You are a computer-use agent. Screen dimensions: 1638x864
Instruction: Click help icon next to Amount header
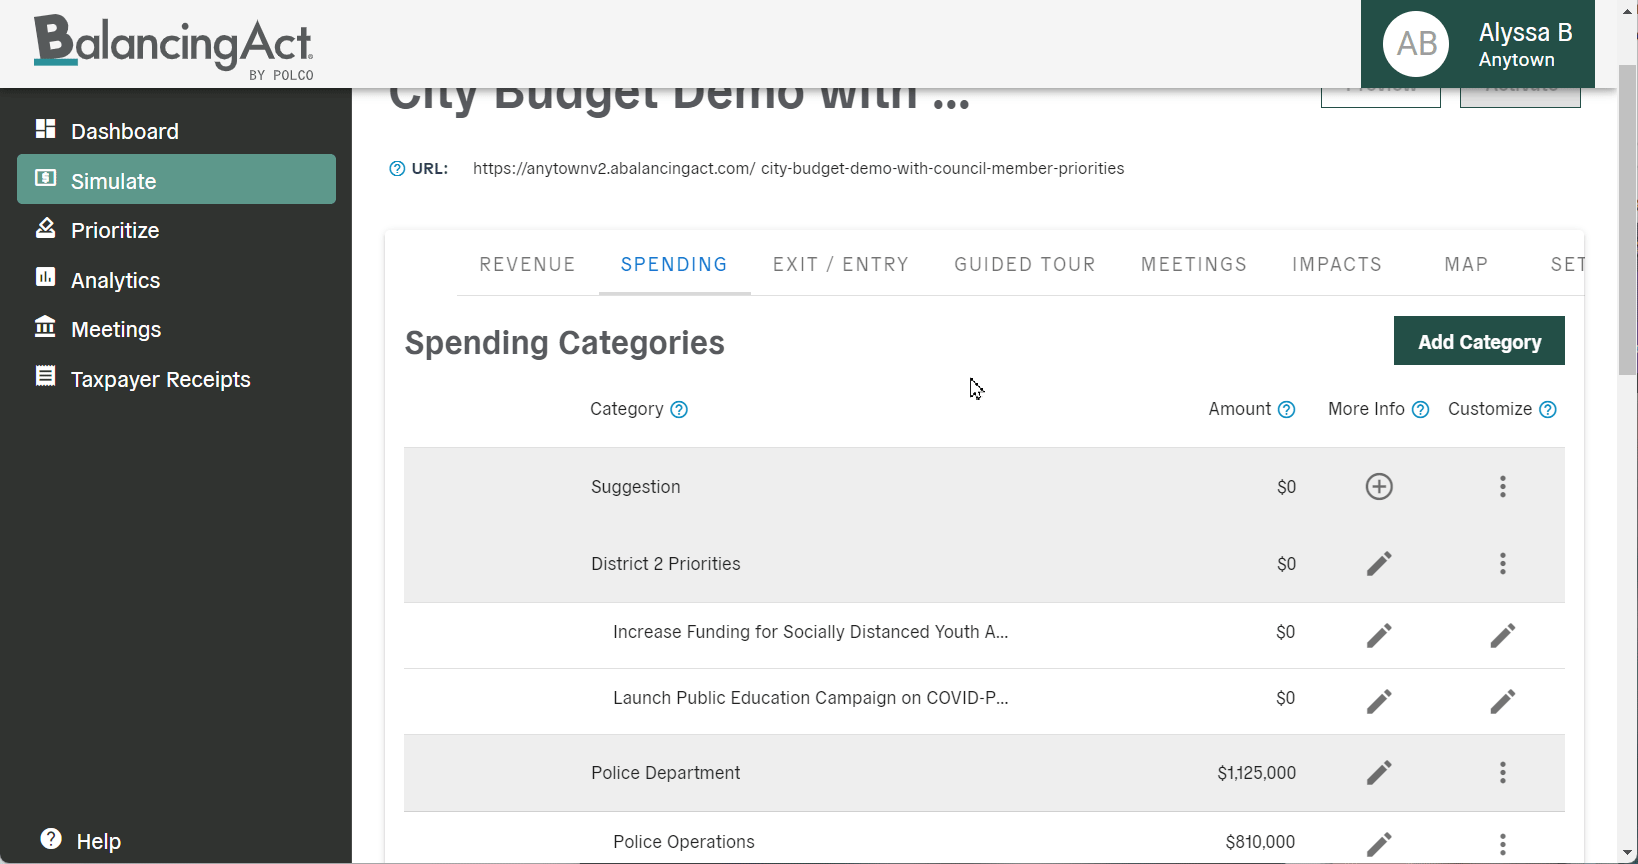click(x=1287, y=409)
